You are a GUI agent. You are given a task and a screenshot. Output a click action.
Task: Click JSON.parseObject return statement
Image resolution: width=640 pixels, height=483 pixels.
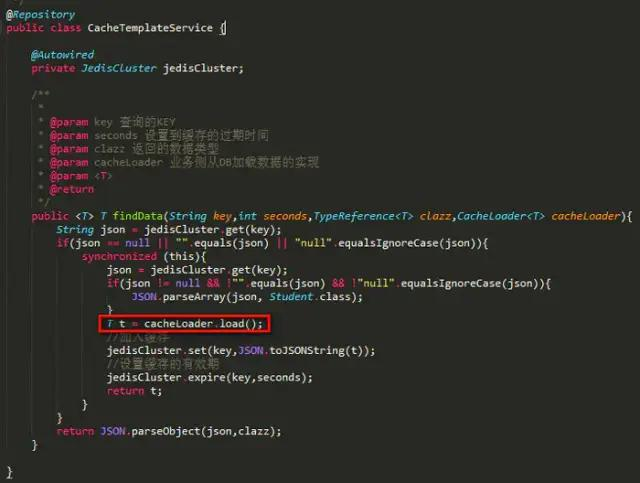(x=169, y=432)
